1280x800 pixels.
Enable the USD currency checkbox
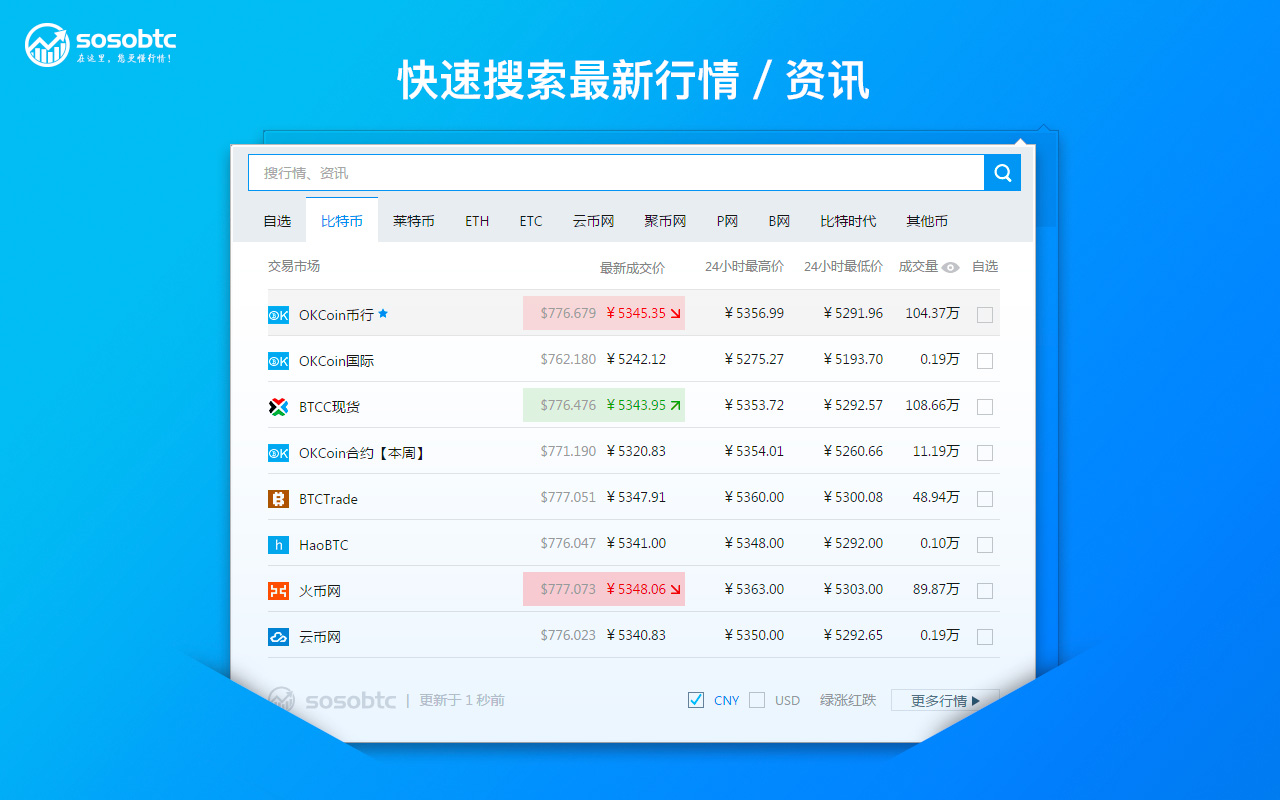[x=757, y=700]
